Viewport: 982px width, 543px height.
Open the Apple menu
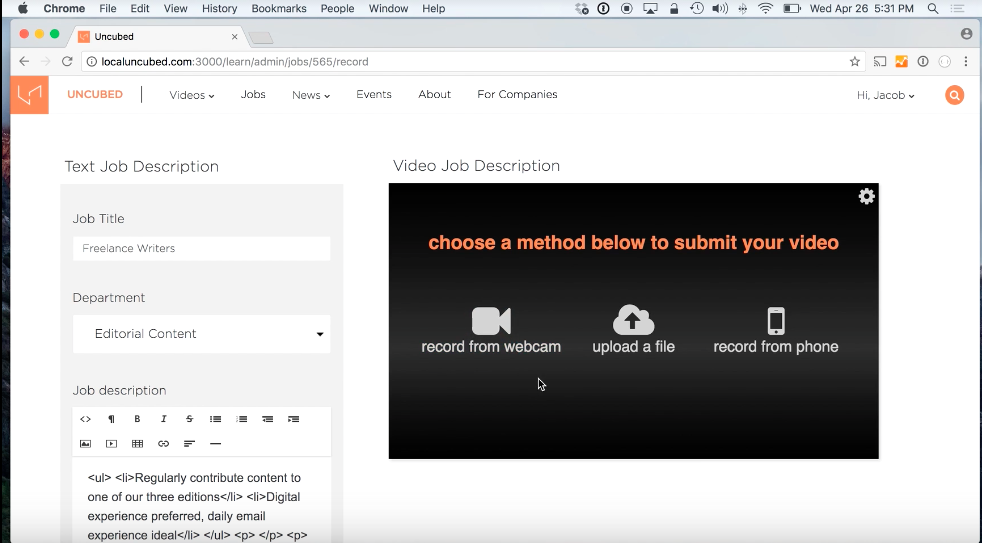pyautogui.click(x=23, y=9)
